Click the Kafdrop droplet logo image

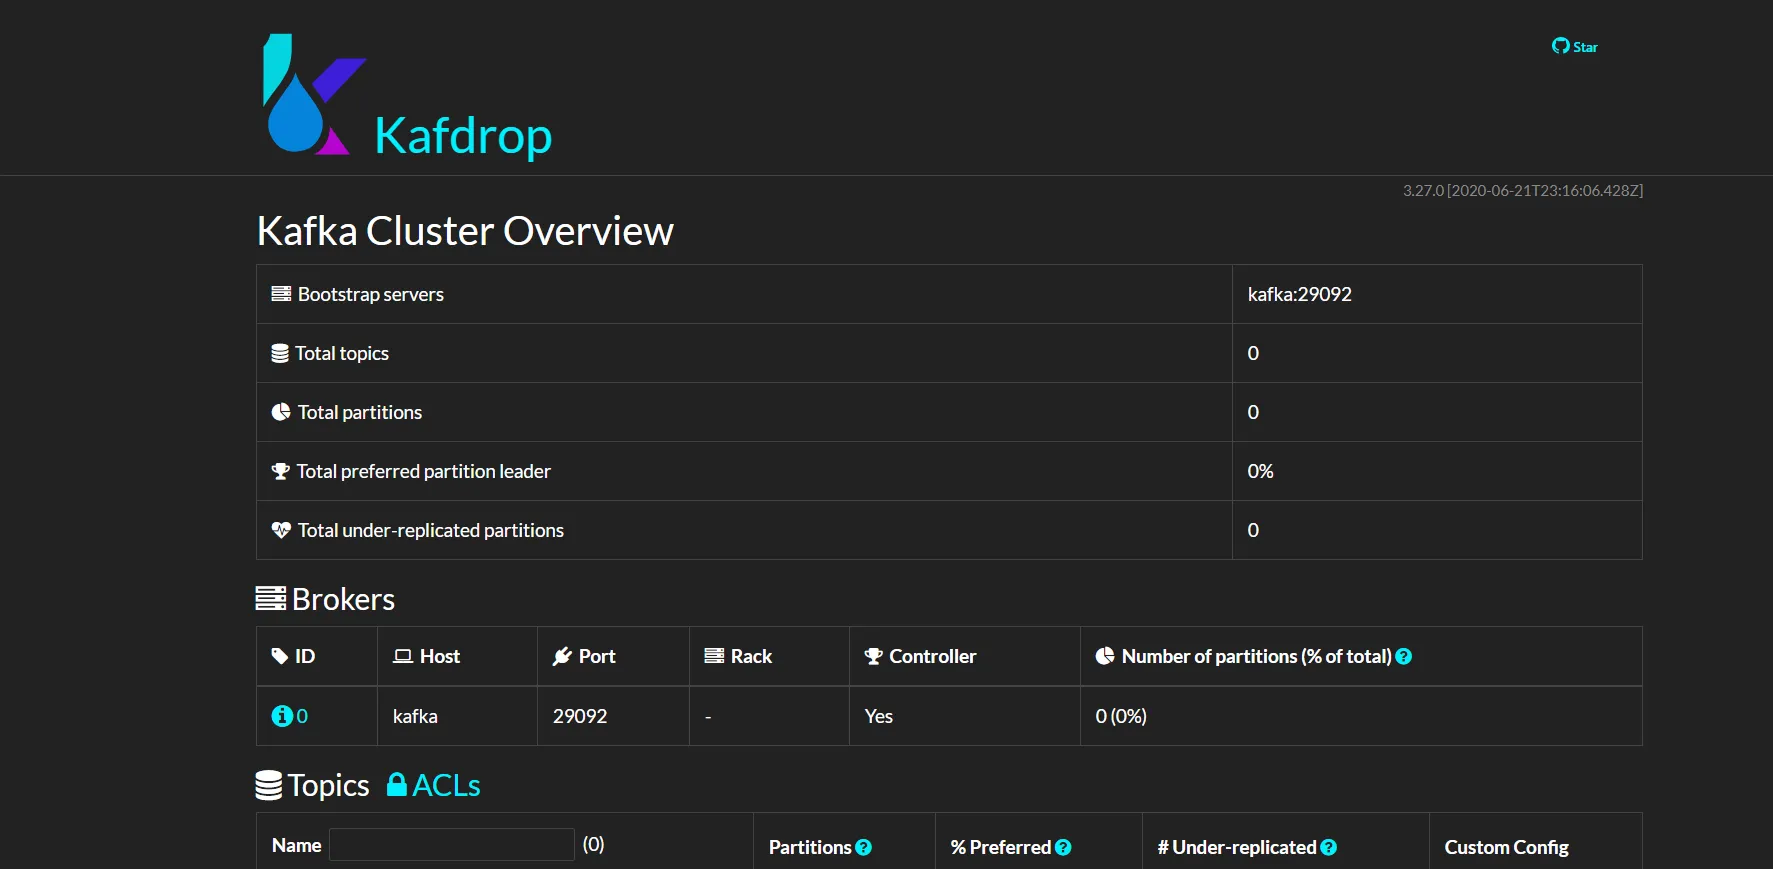coord(313,95)
